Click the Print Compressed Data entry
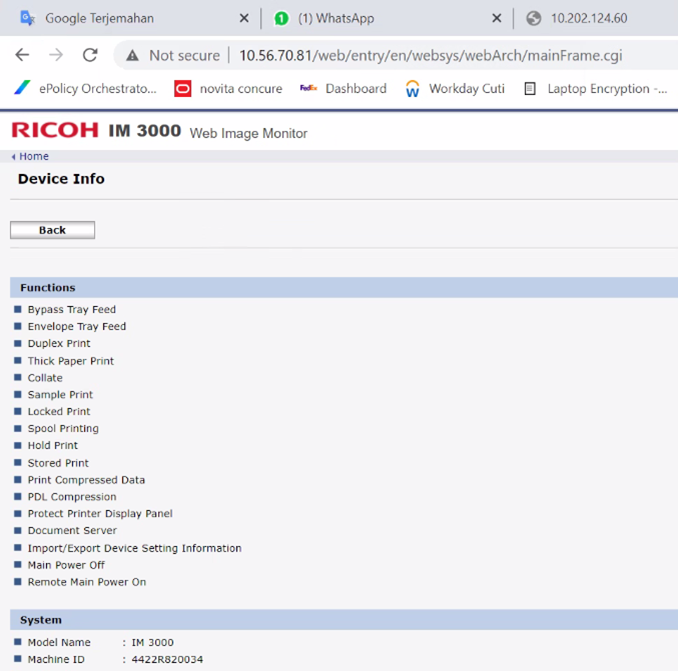 (x=86, y=480)
